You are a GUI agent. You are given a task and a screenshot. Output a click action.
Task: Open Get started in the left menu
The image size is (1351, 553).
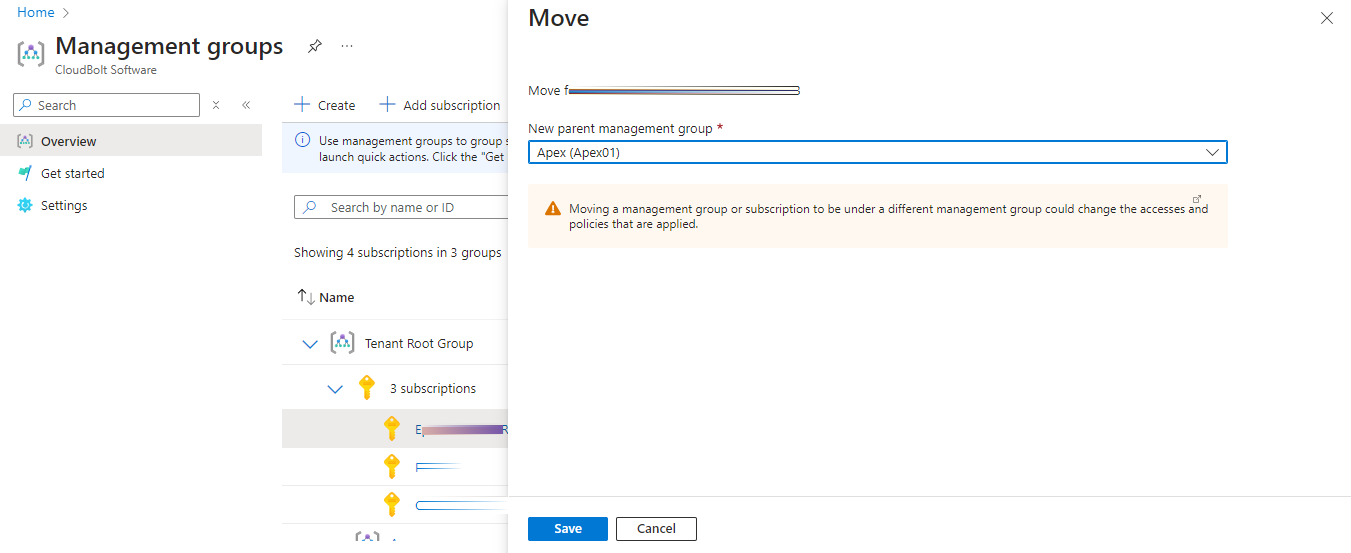[x=72, y=173]
